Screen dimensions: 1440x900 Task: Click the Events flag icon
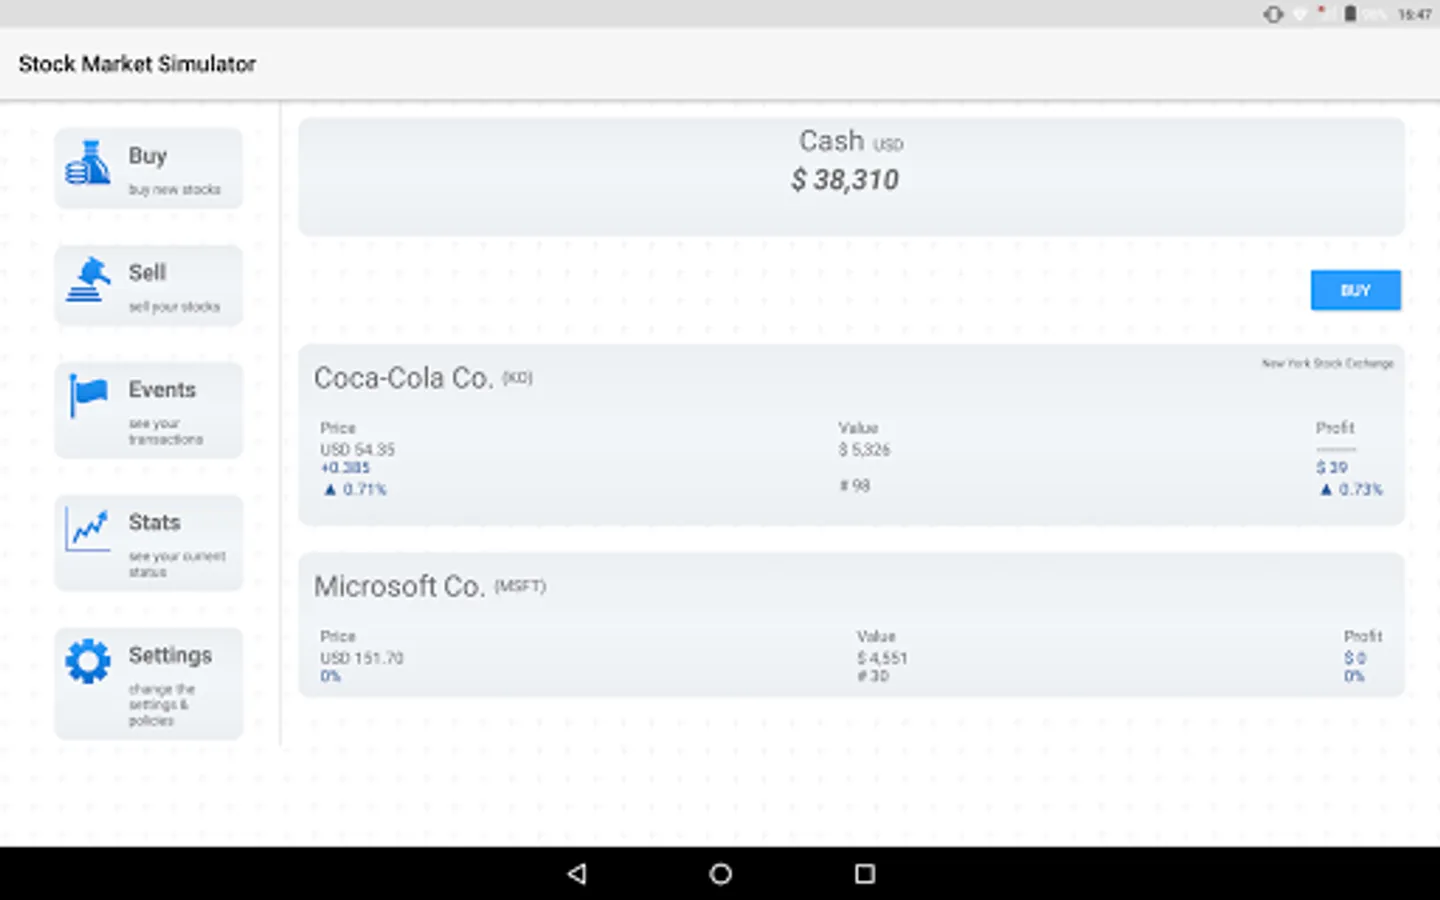point(88,395)
